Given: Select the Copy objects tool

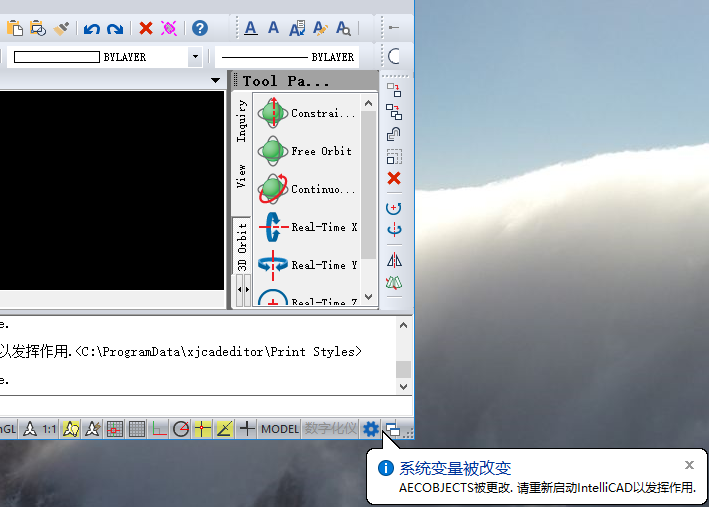Looking at the screenshot, I should point(394,112).
